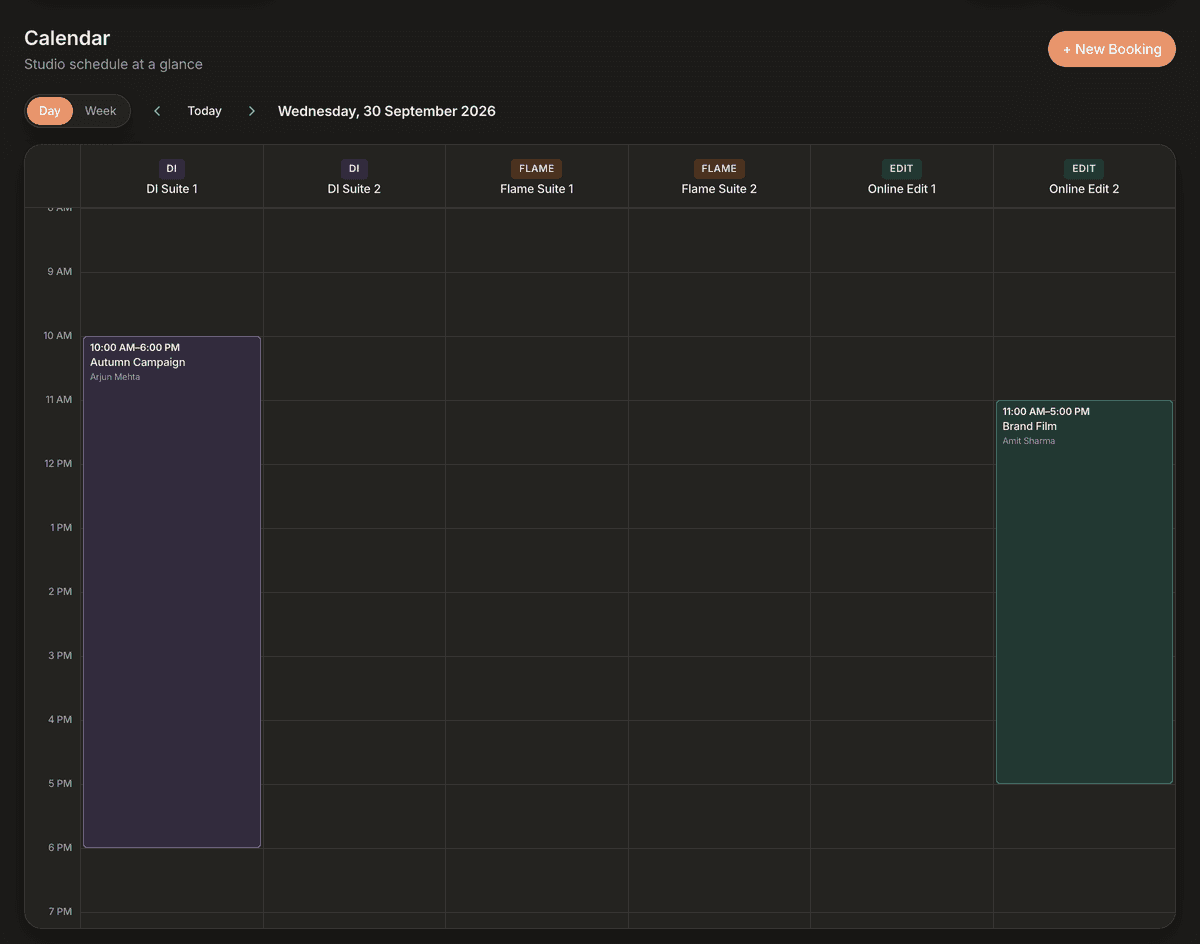Jump to Today

[205, 111]
